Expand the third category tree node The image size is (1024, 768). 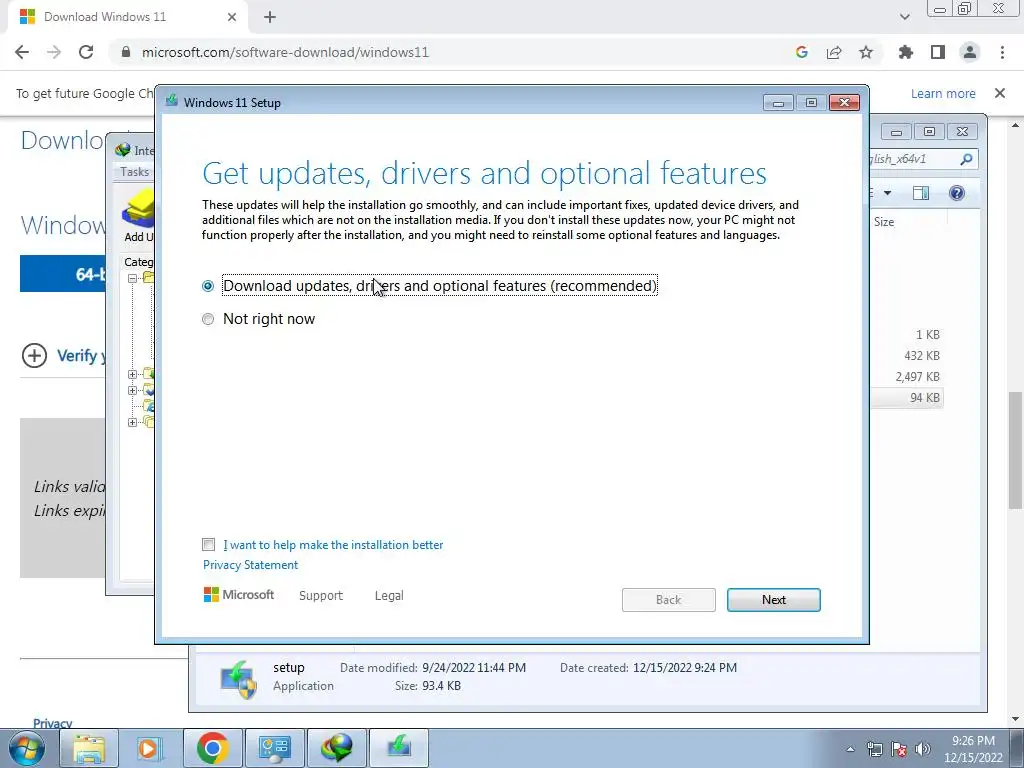pyautogui.click(x=132, y=390)
